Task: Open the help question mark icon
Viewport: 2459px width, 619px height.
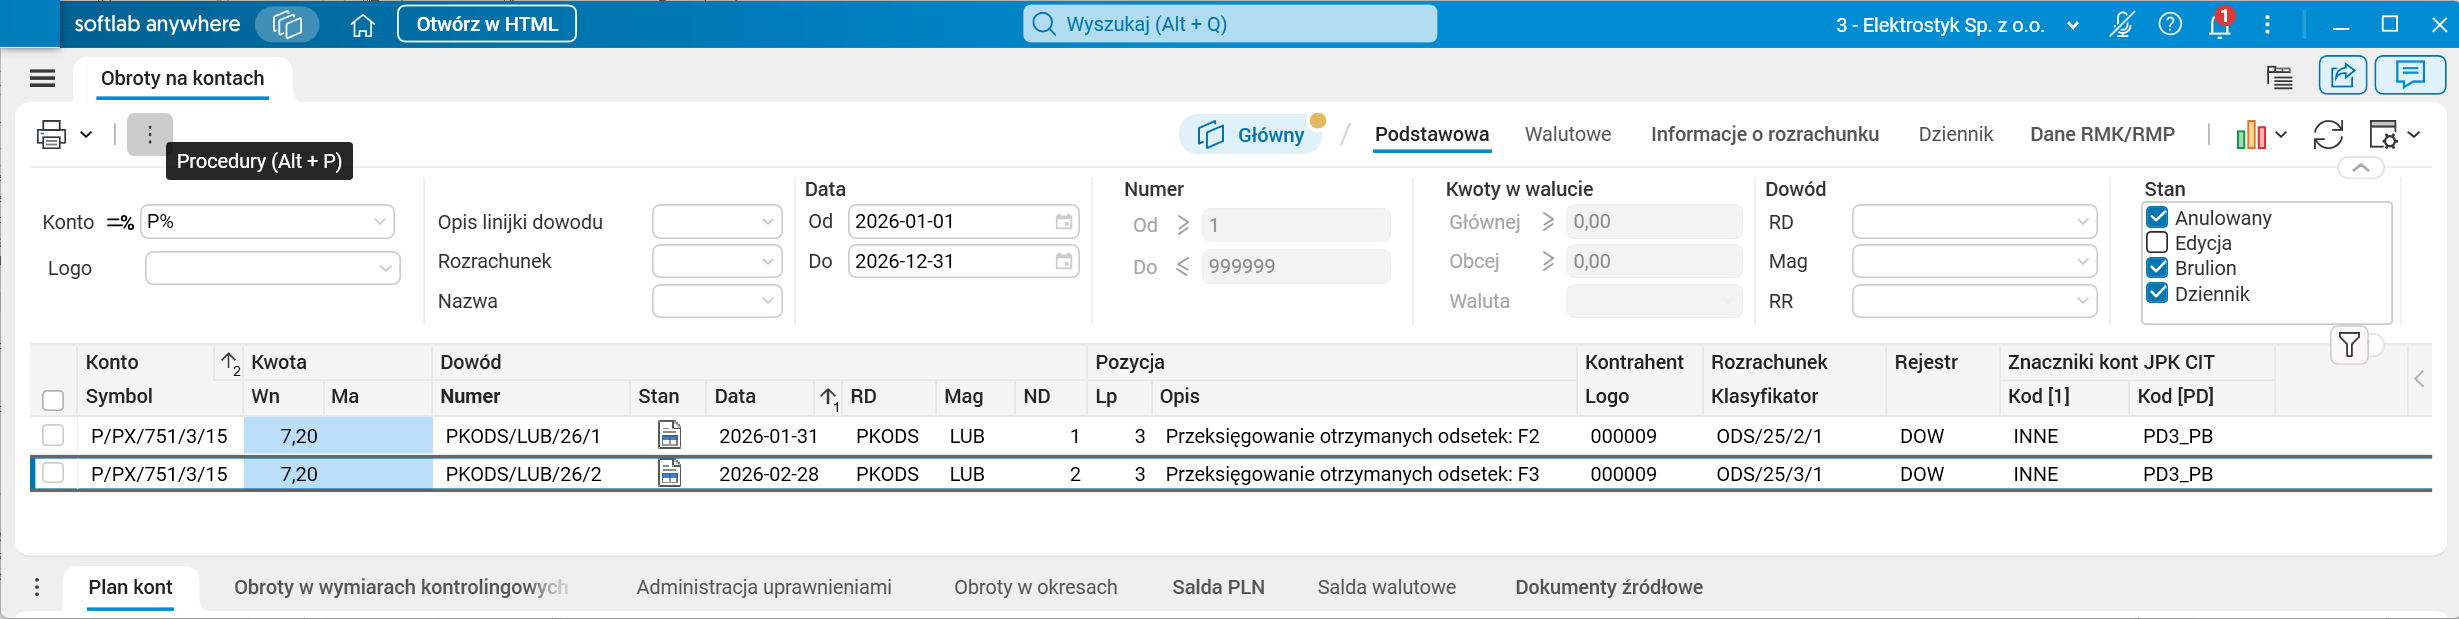Action: (2170, 24)
